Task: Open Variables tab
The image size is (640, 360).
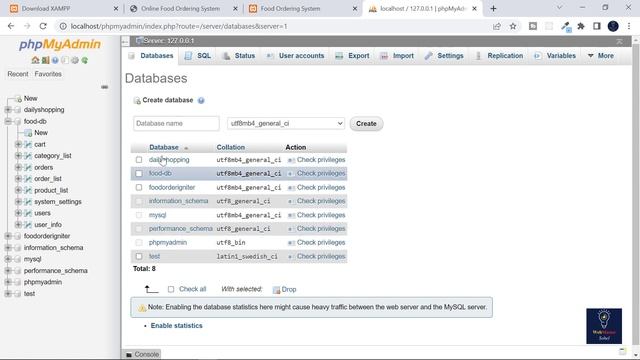Action: pyautogui.click(x=555, y=56)
